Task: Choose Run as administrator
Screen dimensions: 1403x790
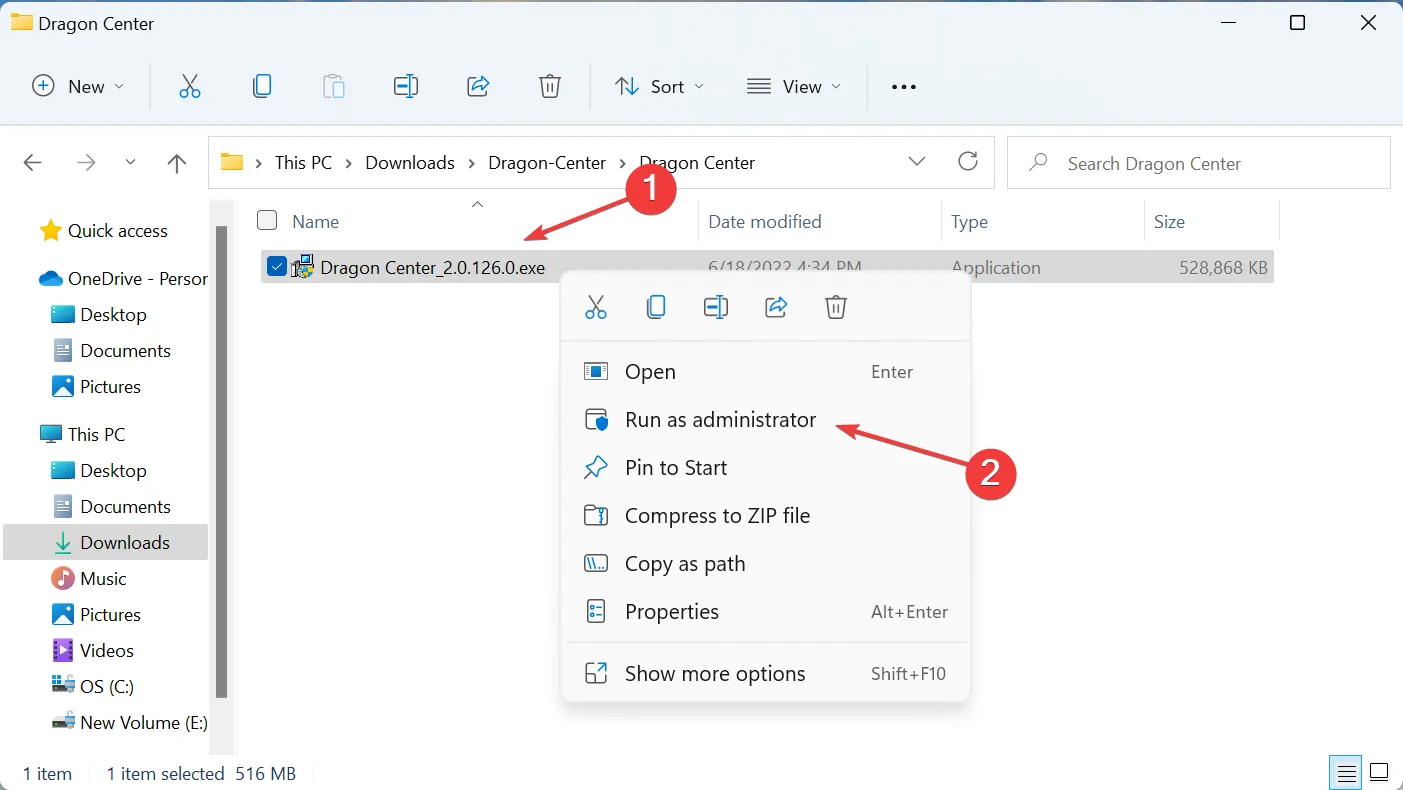Action: point(765,420)
